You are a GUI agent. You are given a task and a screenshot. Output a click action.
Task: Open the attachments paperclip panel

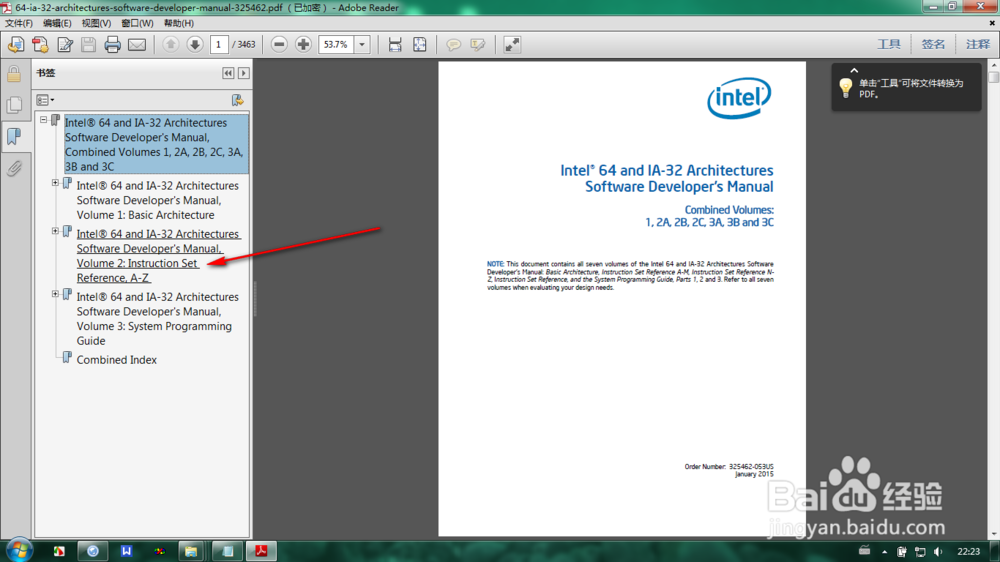pos(14,168)
